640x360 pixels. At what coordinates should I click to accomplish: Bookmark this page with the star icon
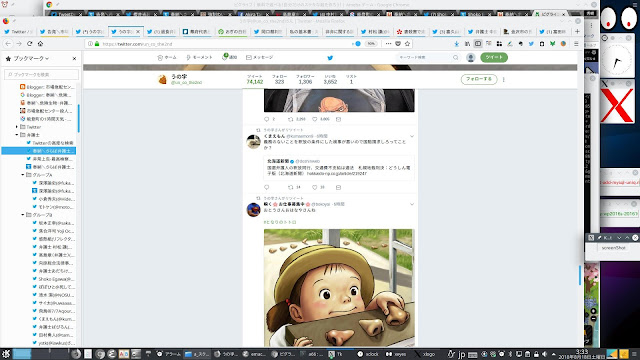(x=407, y=44)
